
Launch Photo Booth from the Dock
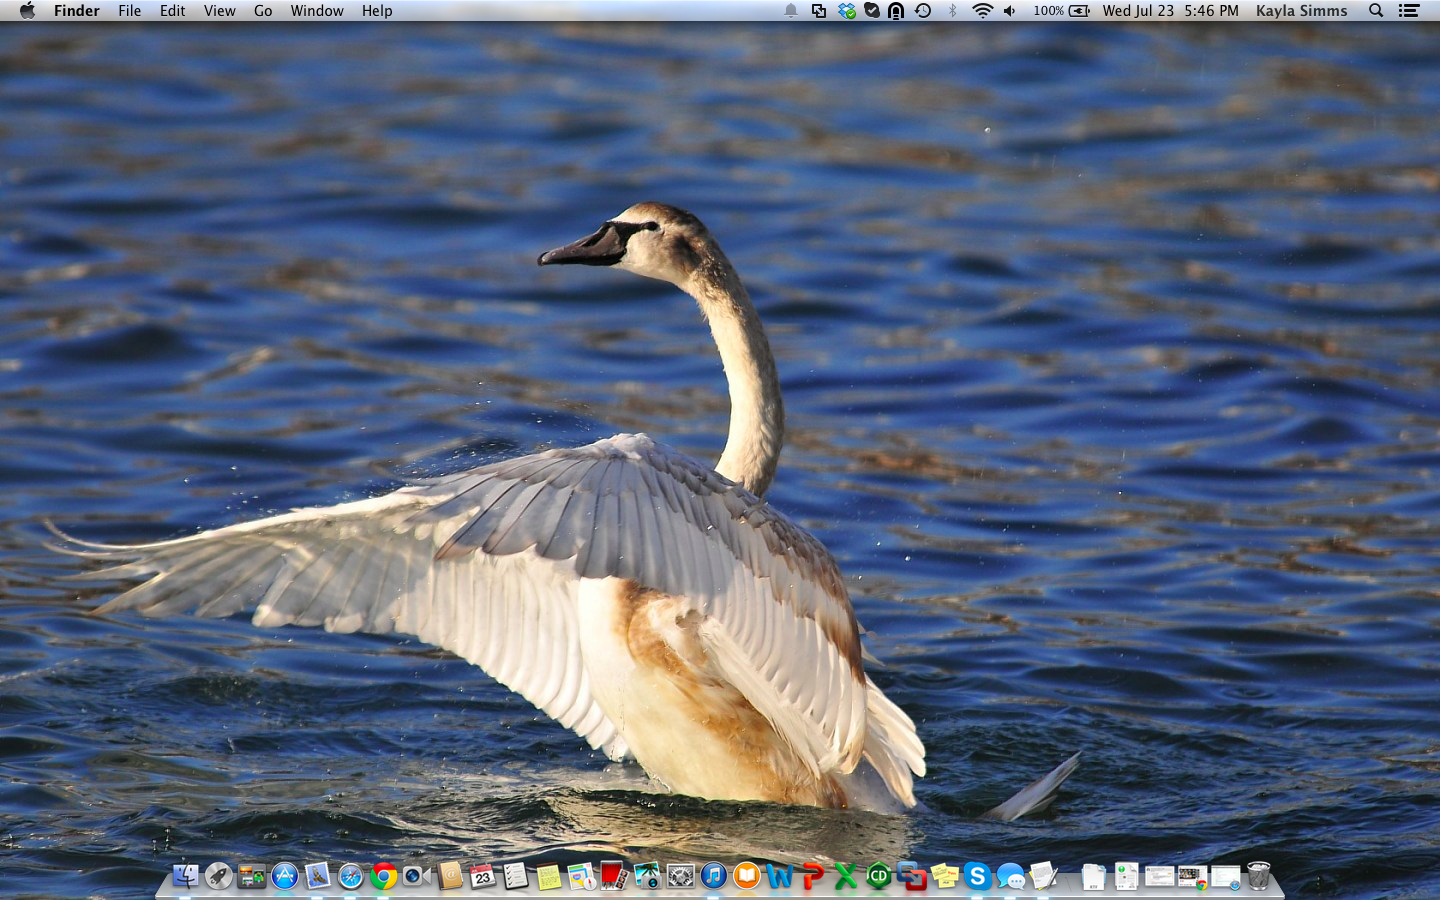click(x=614, y=877)
